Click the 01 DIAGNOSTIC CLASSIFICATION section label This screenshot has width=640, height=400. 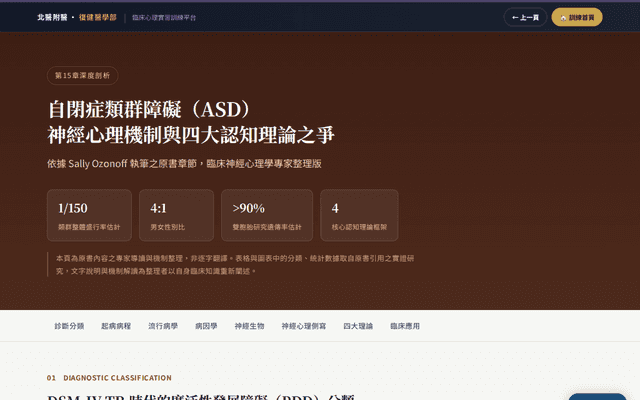pos(109,378)
